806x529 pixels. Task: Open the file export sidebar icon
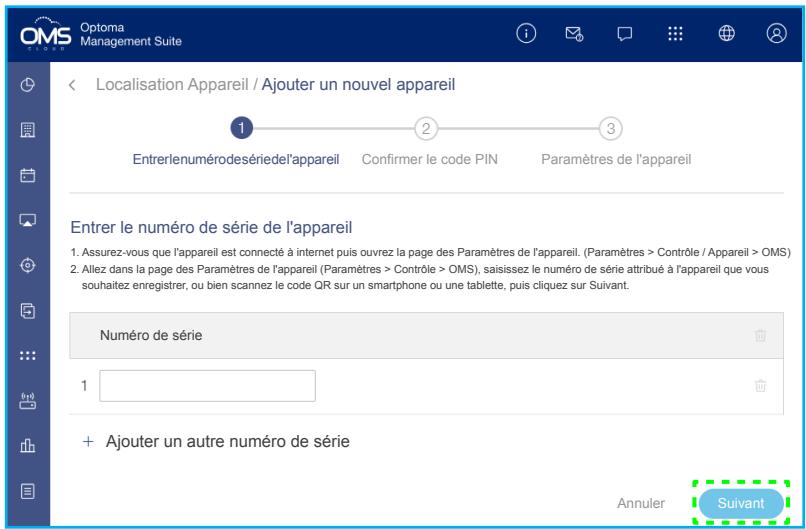click(28, 311)
